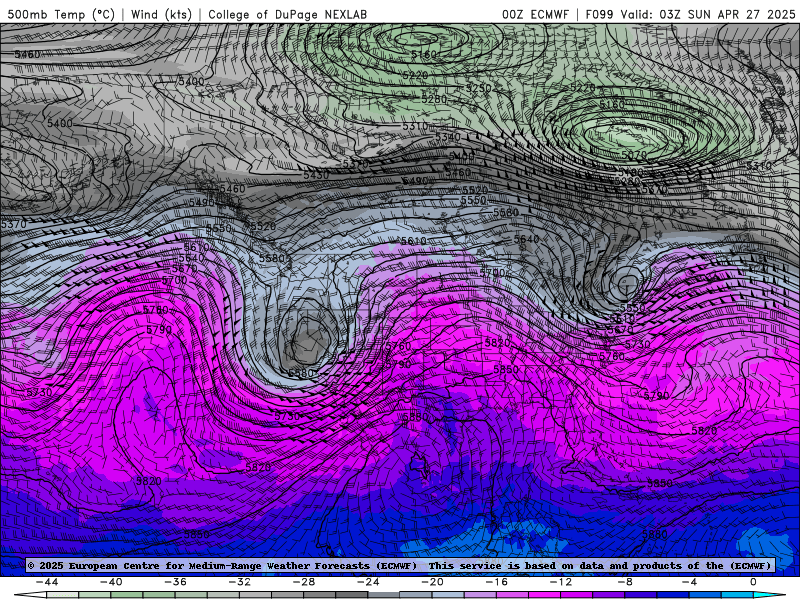Click the '00Z ECMWF' model run label
Viewport: 800px width, 600px height.
535,14
